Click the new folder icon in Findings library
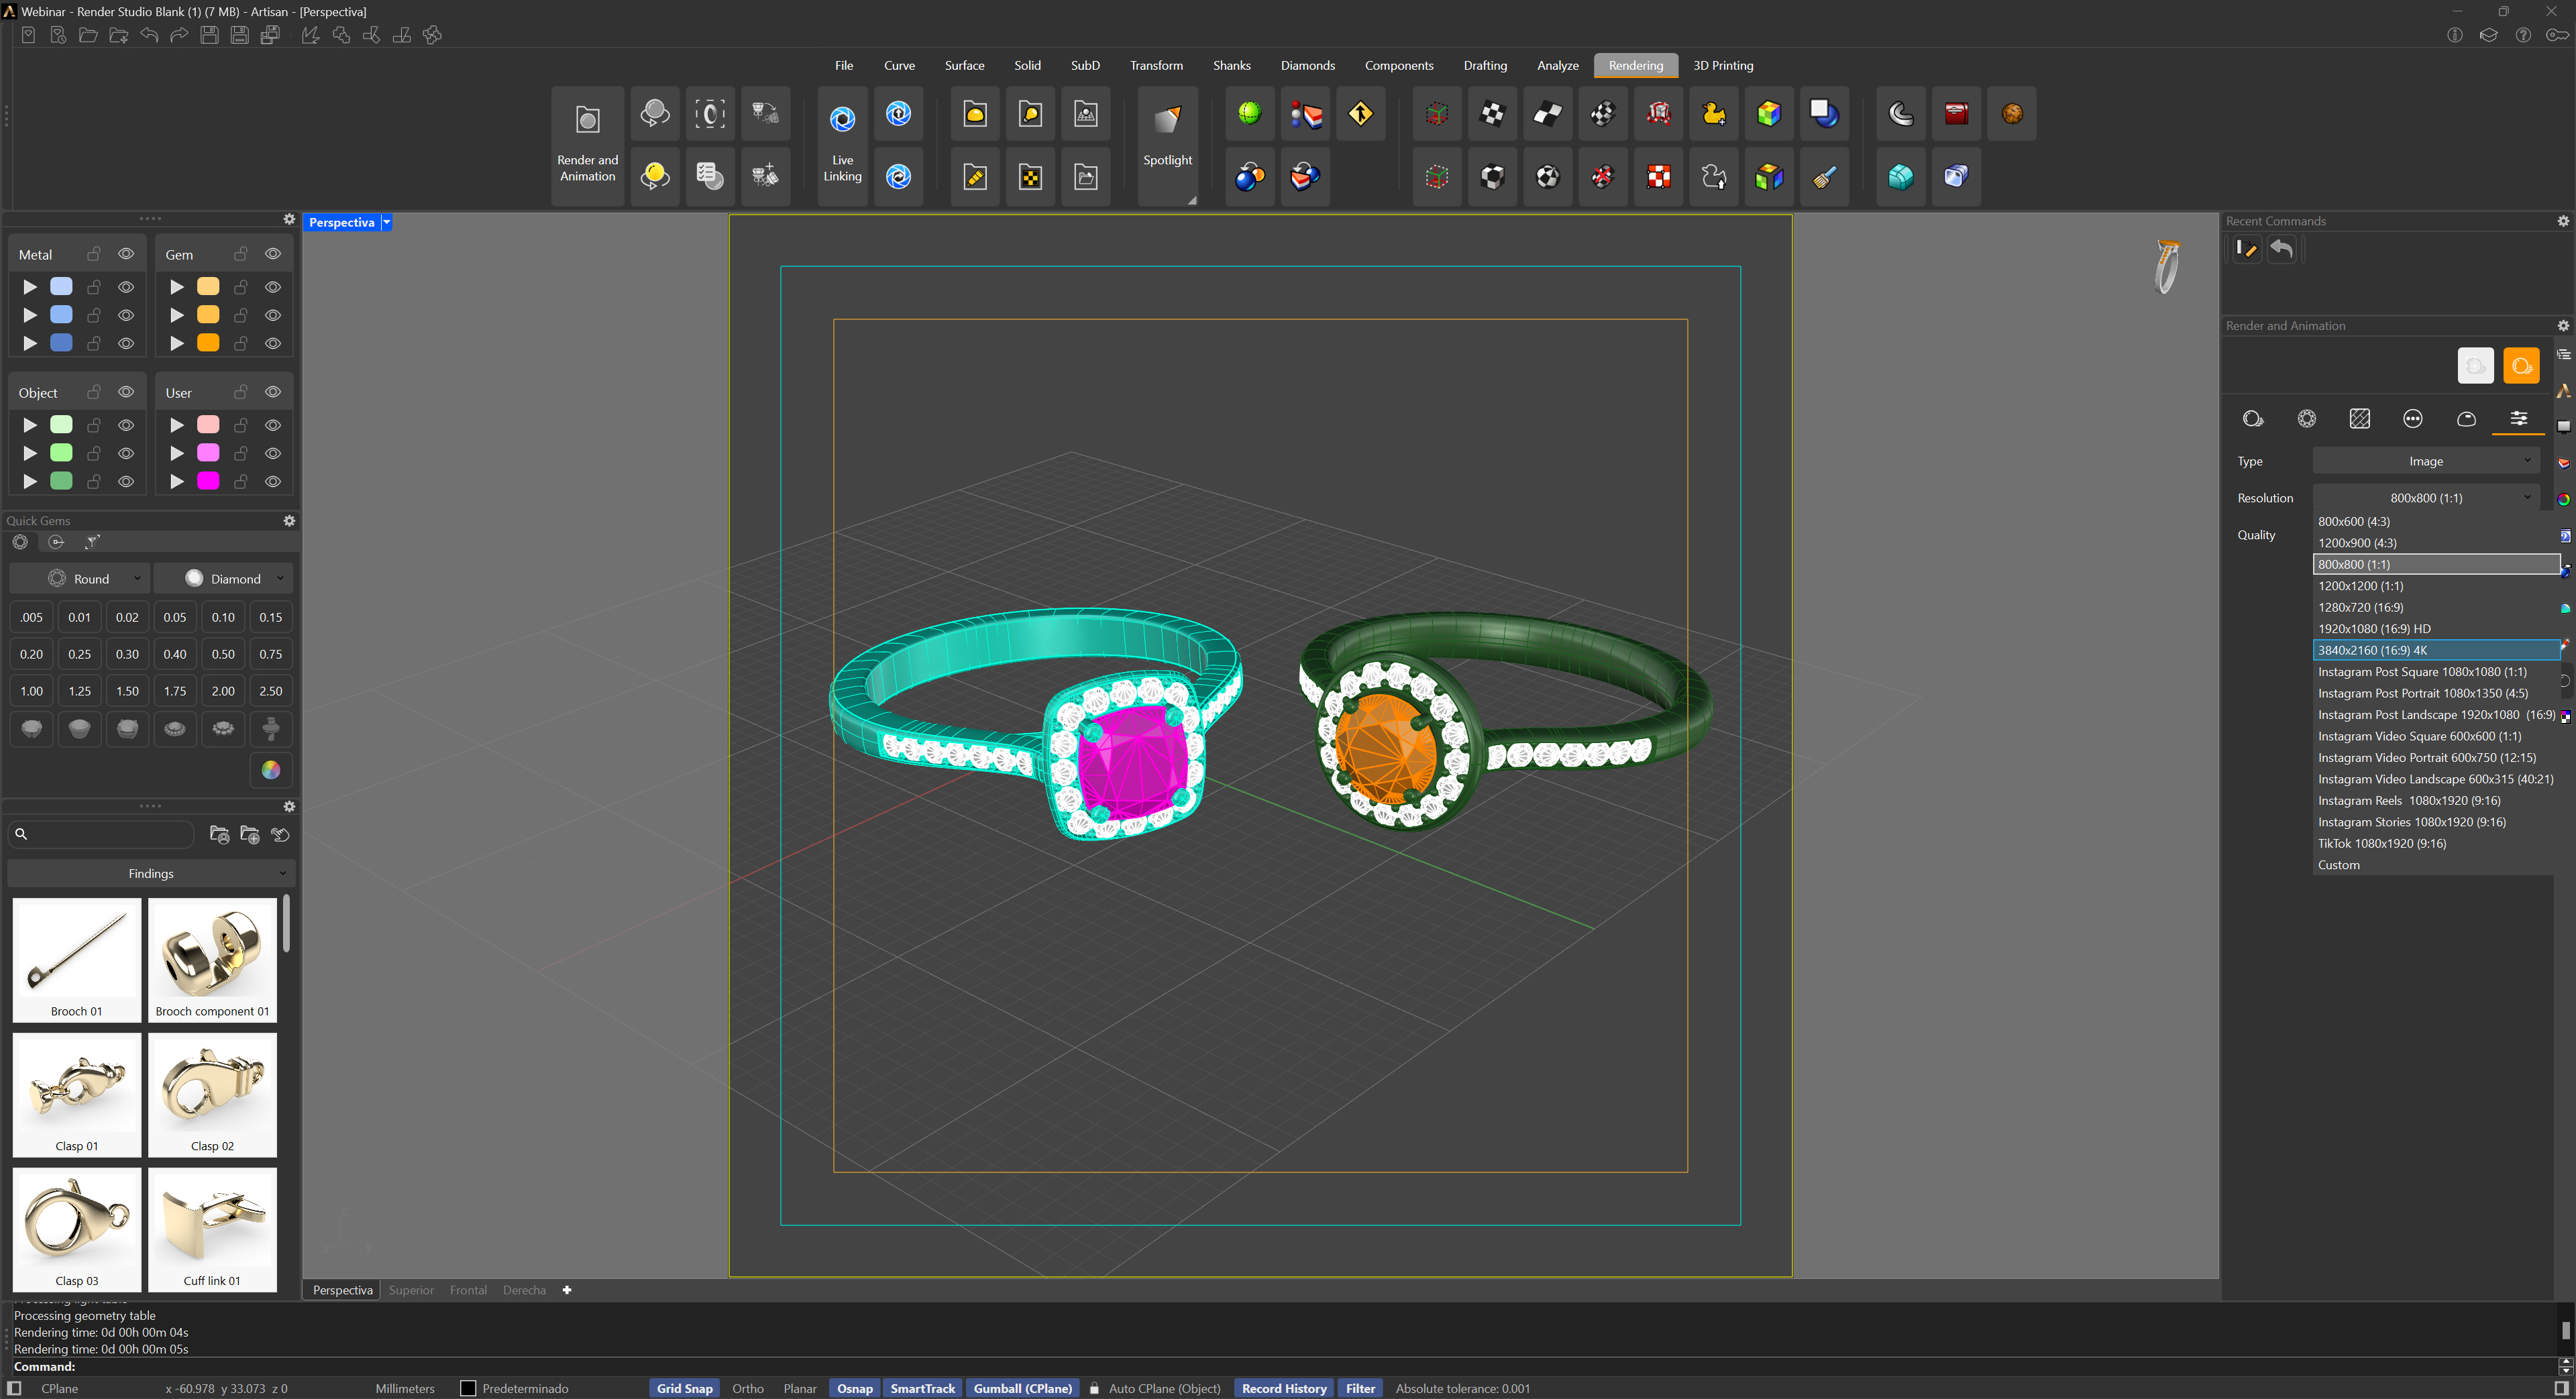The width and height of the screenshot is (2576, 1399). (250, 834)
